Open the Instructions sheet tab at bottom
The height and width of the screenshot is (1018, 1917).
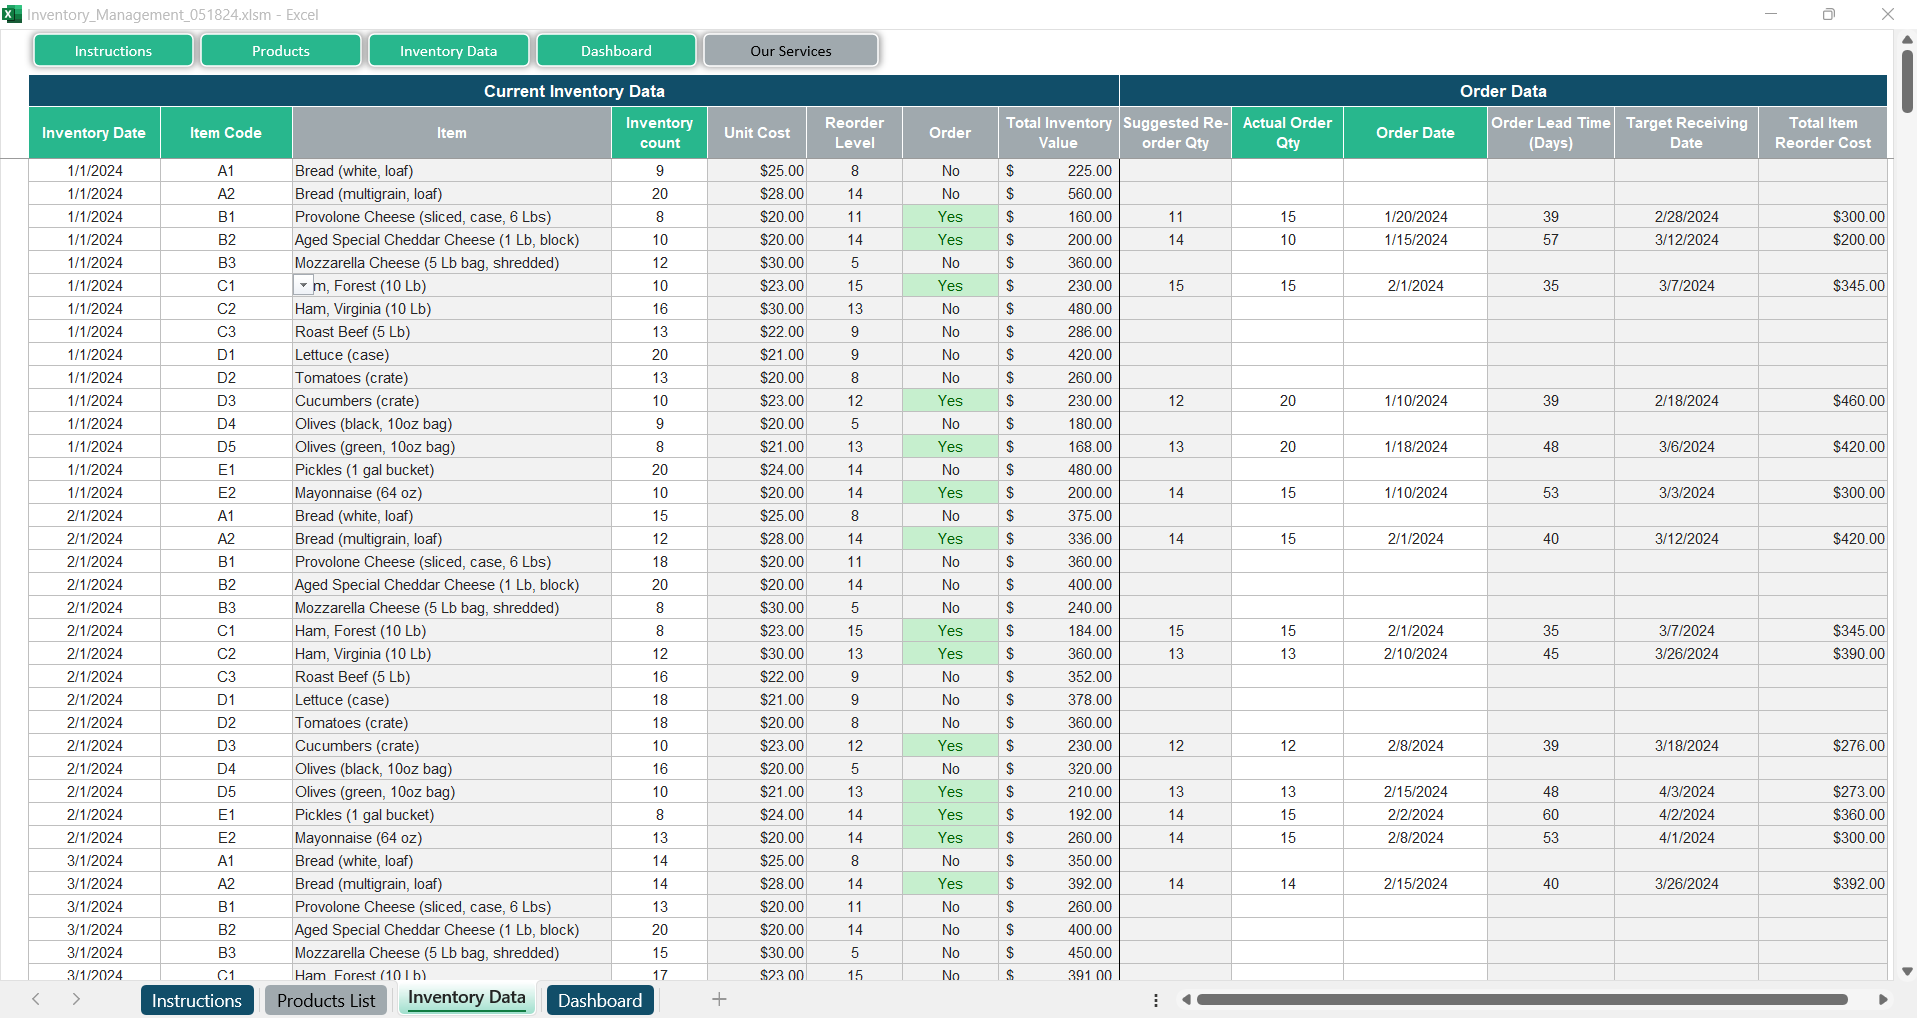(x=196, y=1000)
